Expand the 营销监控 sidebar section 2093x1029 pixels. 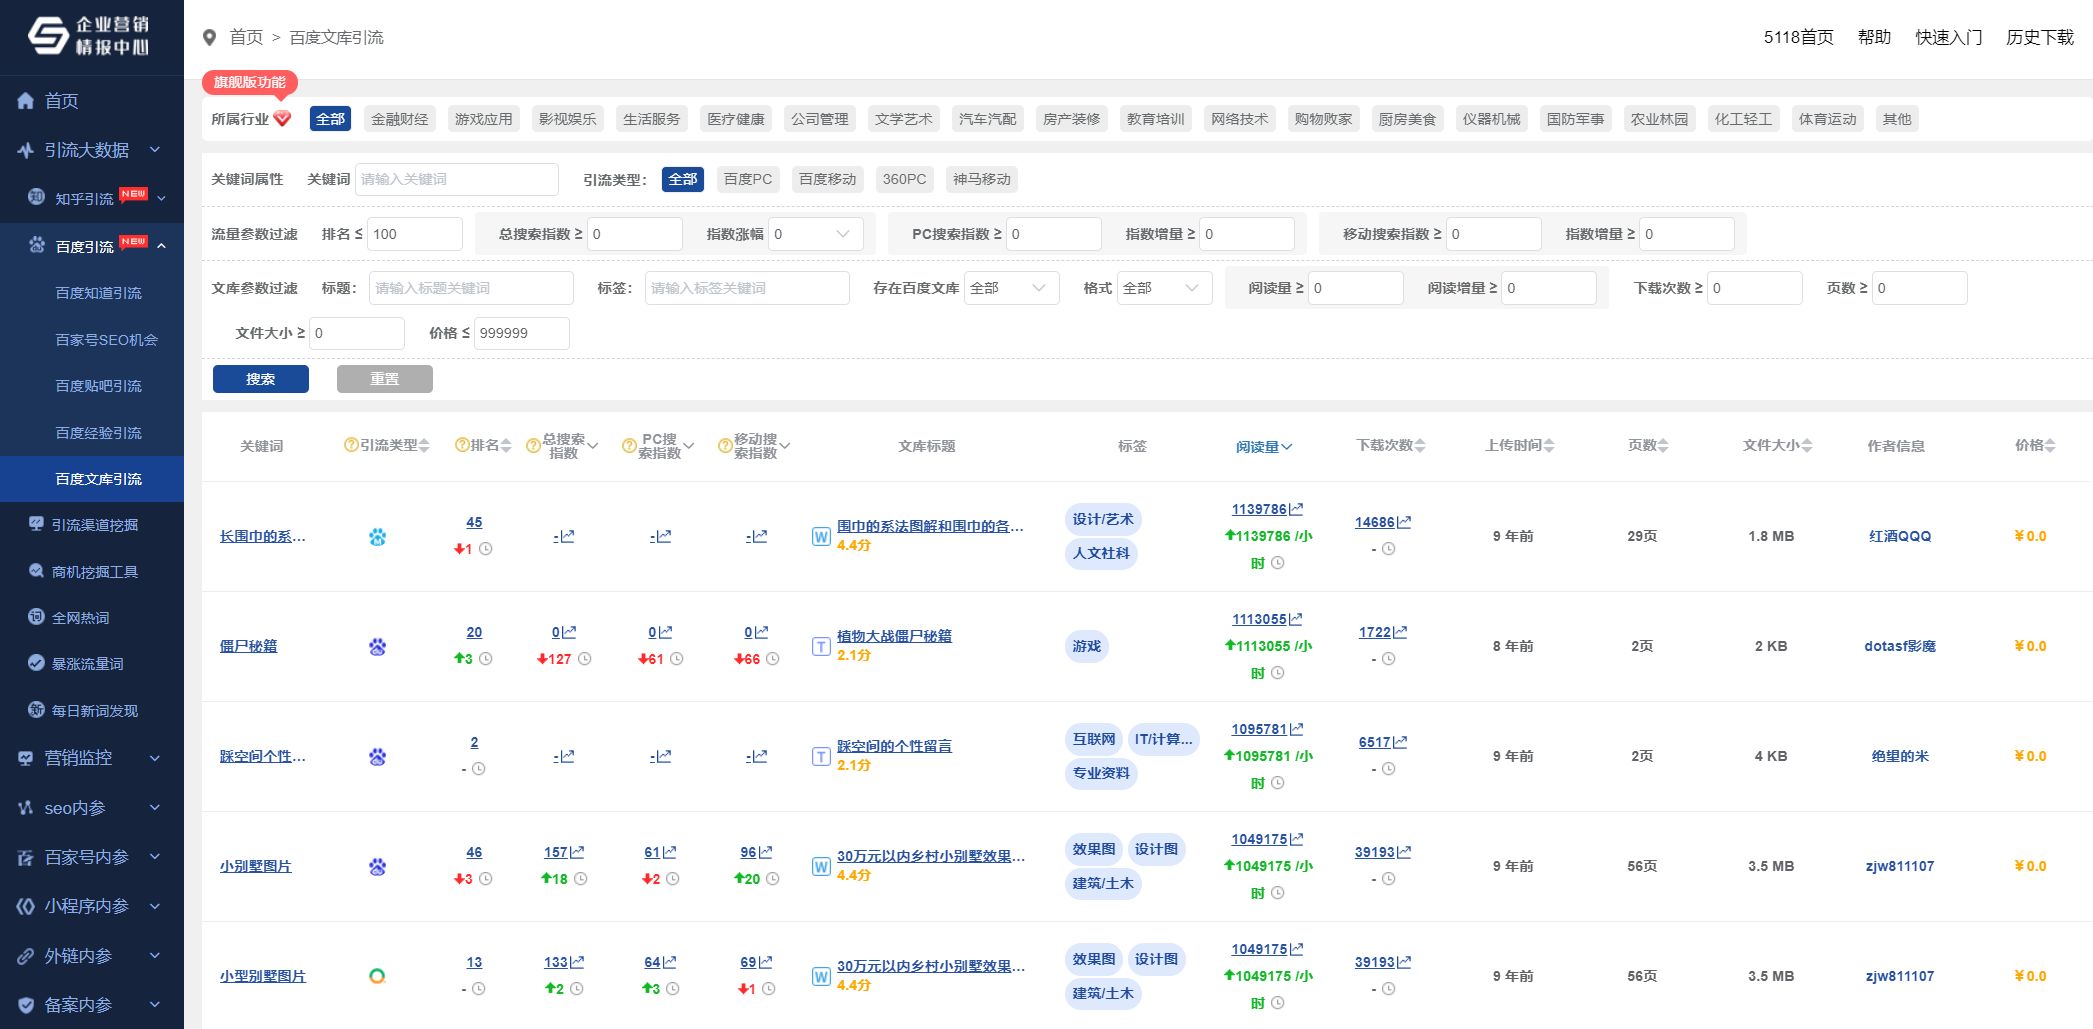(91, 758)
